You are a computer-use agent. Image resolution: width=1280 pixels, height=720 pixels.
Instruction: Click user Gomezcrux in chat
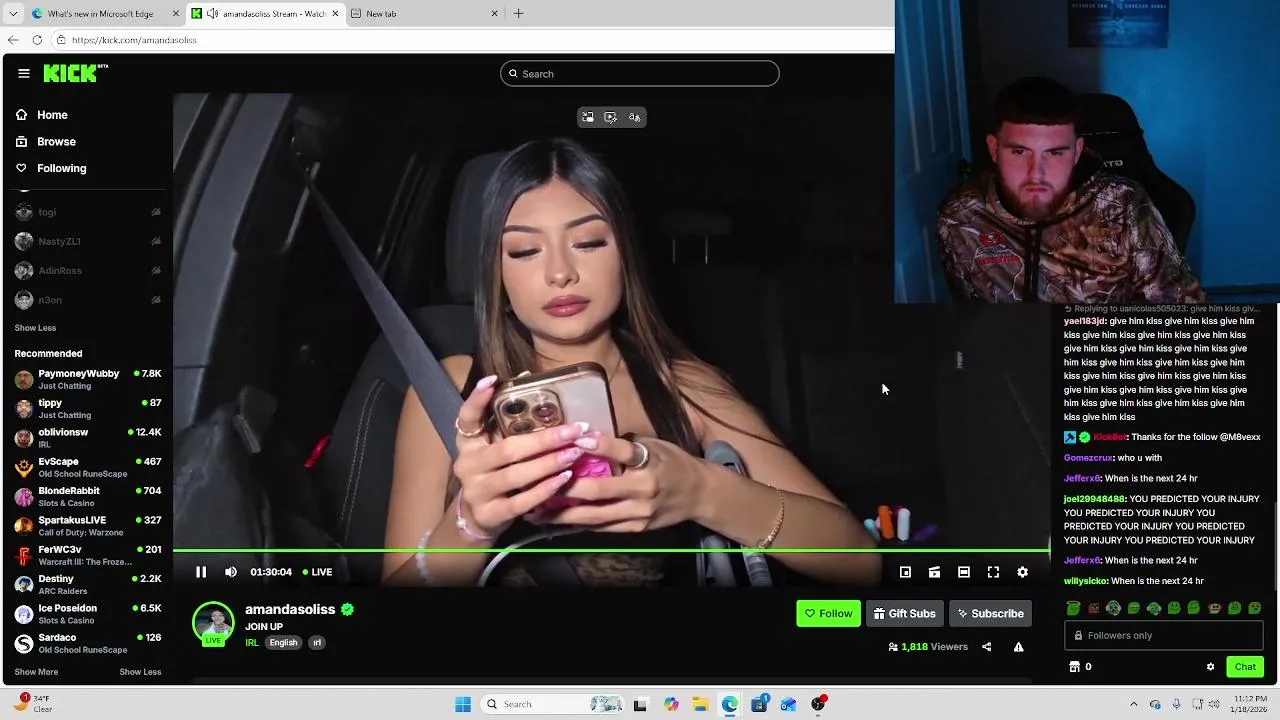tap(1088, 458)
